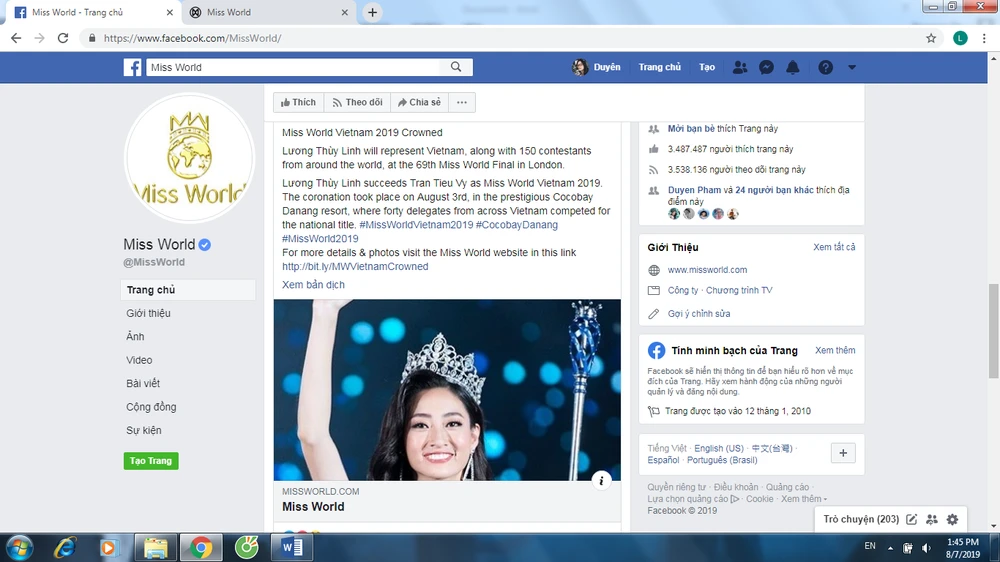Expand more languages with plus button
Image resolution: width=1000 pixels, height=562 pixels.
tap(842, 453)
